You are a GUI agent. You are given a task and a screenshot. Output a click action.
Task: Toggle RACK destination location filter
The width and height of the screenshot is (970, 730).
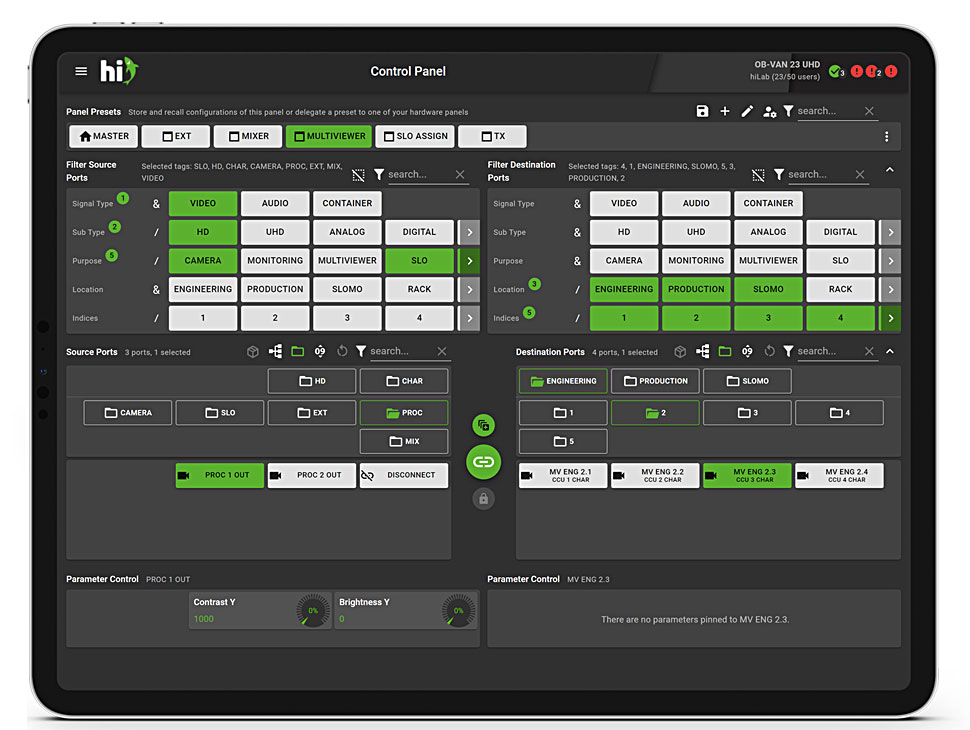(x=840, y=289)
